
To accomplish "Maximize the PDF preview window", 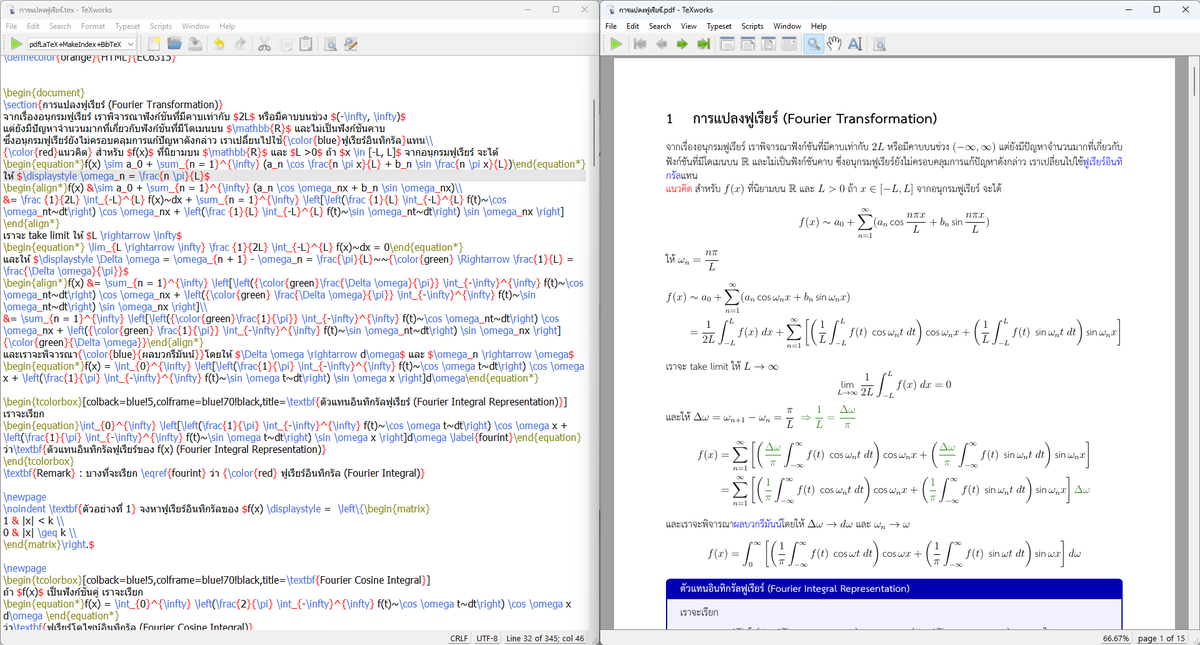I will click(1156, 9).
